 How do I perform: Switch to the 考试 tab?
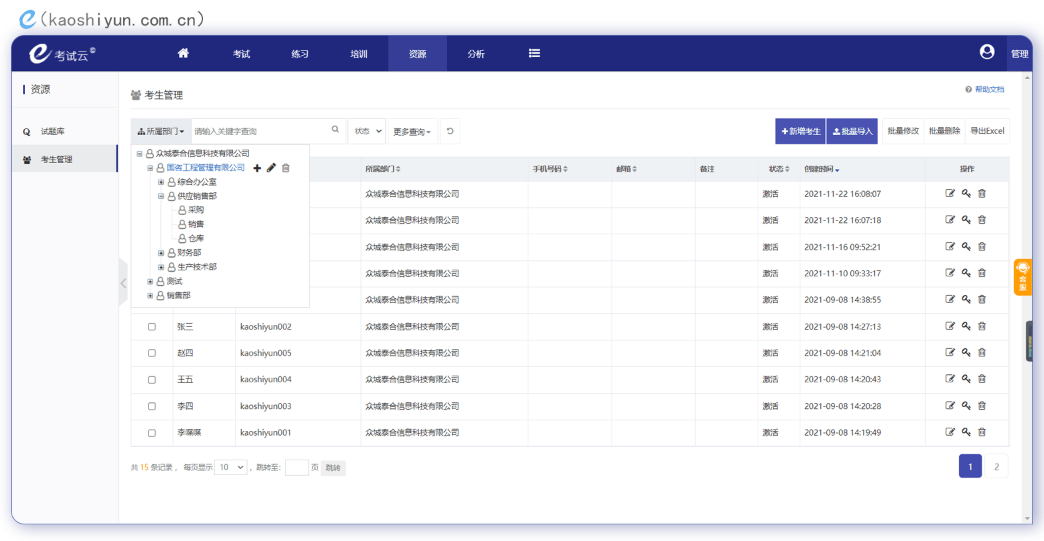[x=242, y=54]
